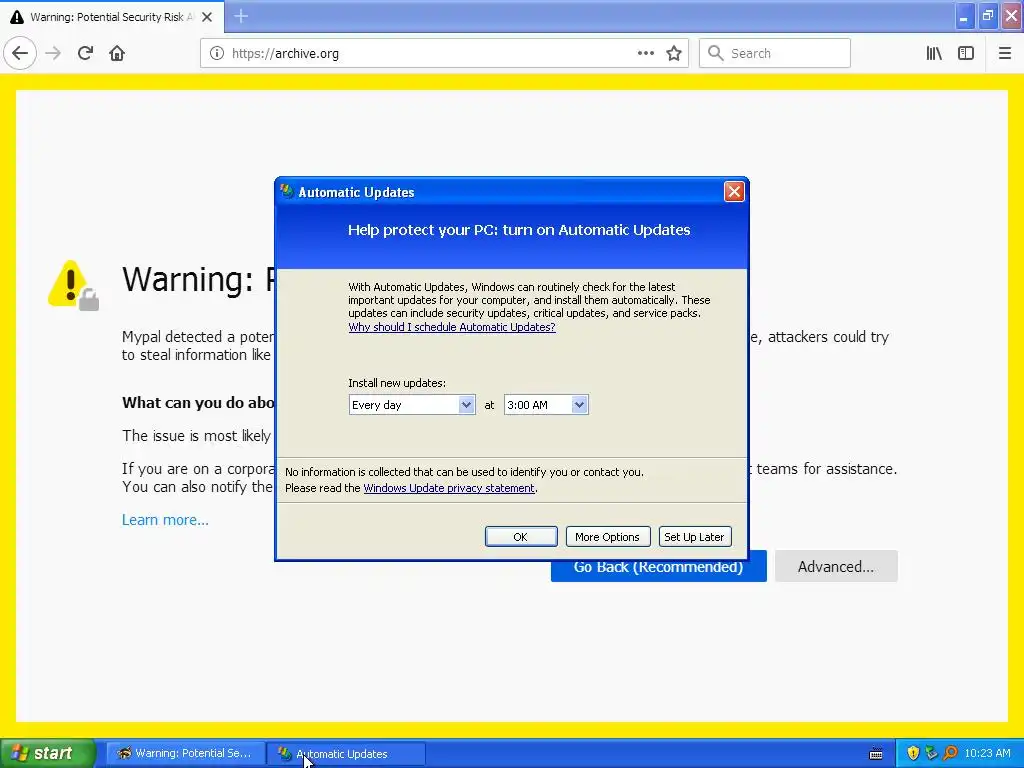The height and width of the screenshot is (768, 1024).
Task: Open a new browser tab
Action: coord(241,16)
